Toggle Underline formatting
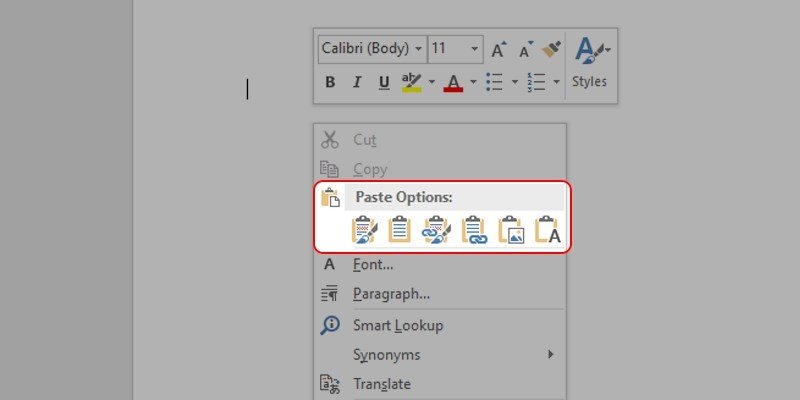Viewport: 800px width, 400px height. tap(381, 82)
